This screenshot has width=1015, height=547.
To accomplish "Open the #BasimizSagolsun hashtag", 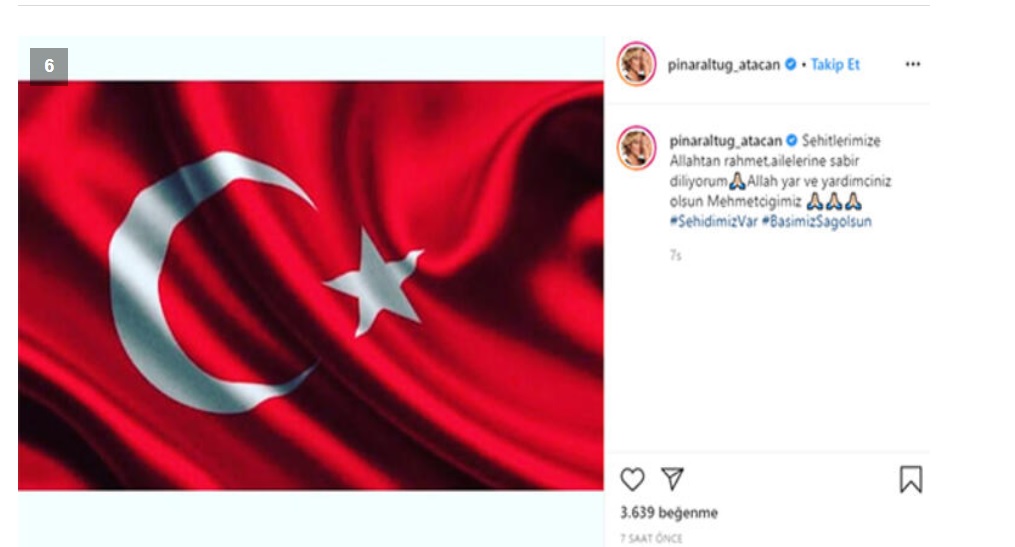I will [817, 221].
